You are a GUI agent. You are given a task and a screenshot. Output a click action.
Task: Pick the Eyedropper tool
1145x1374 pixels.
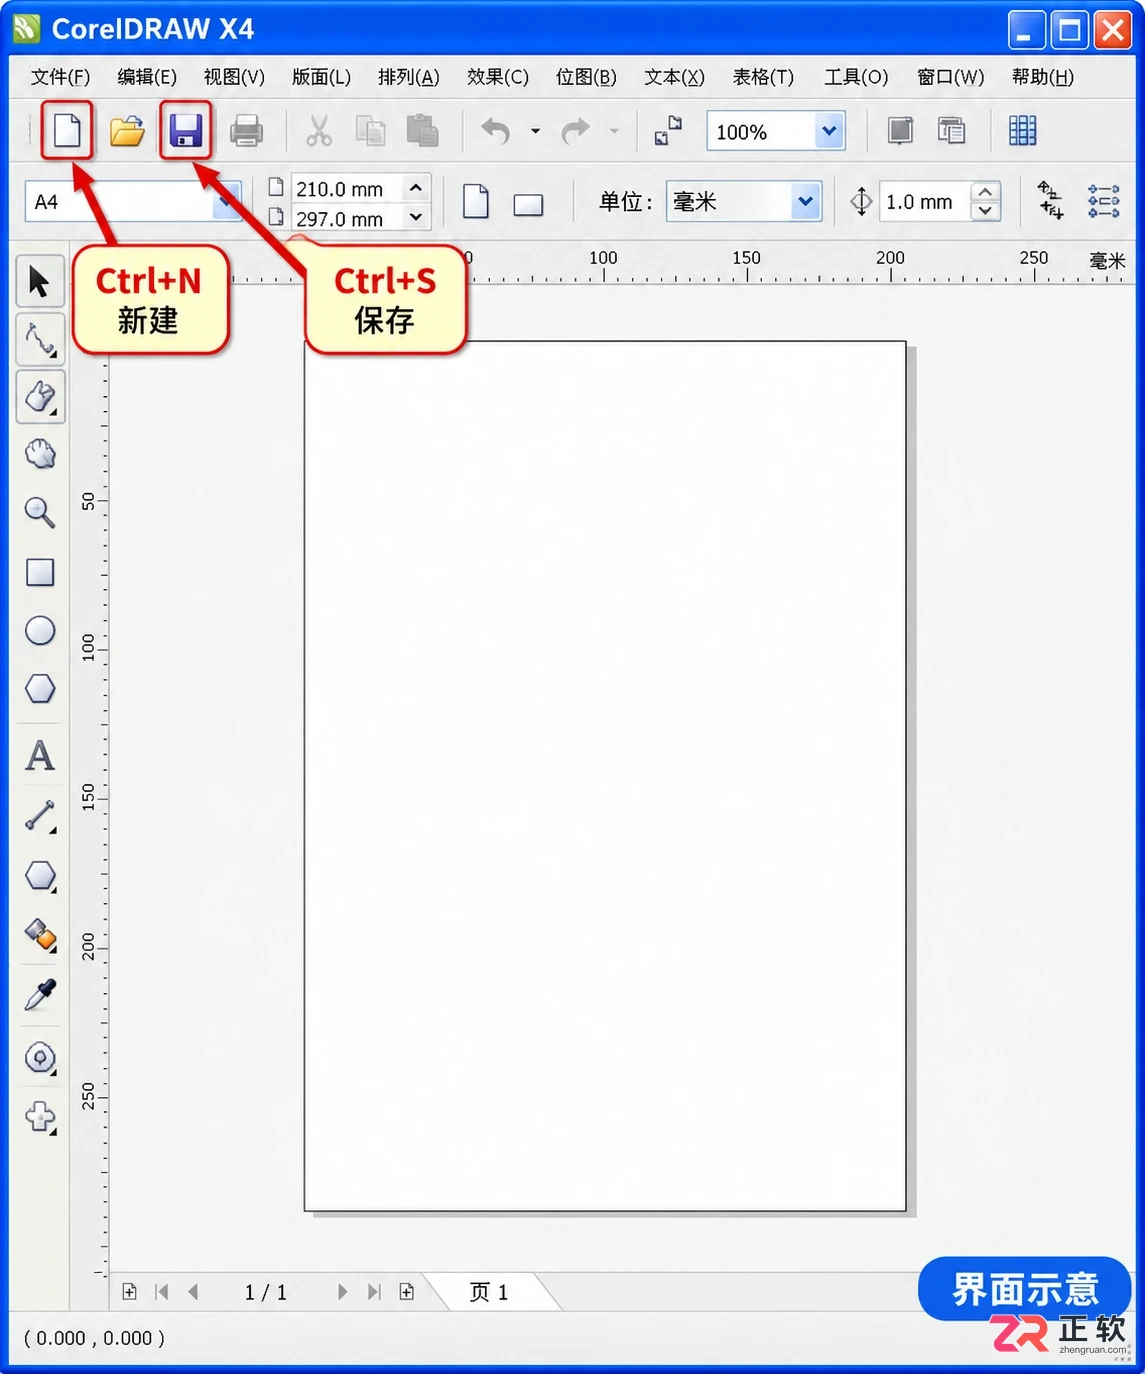click(40, 995)
